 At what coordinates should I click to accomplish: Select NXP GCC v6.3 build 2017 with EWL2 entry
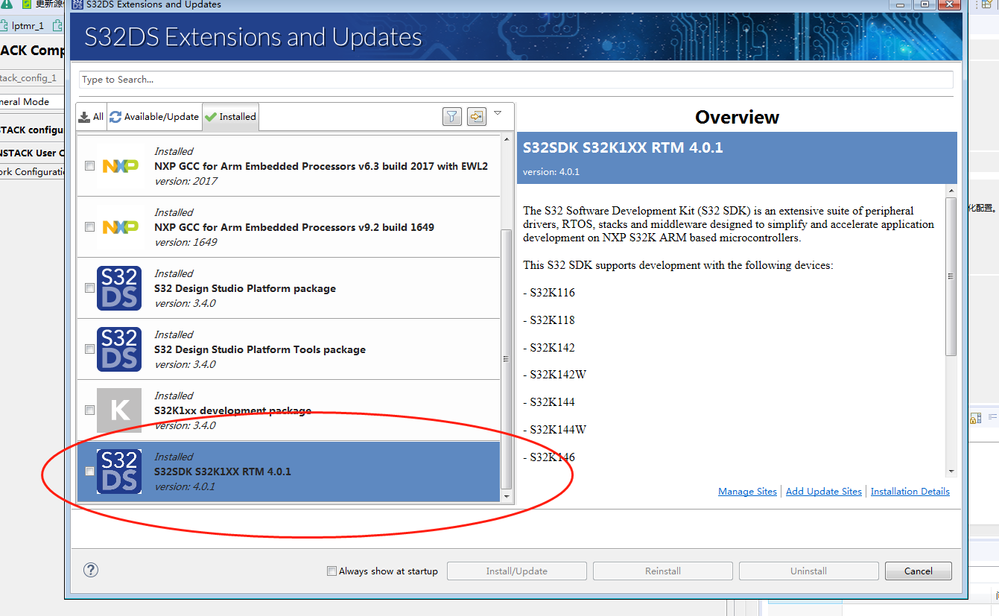tap(289, 166)
